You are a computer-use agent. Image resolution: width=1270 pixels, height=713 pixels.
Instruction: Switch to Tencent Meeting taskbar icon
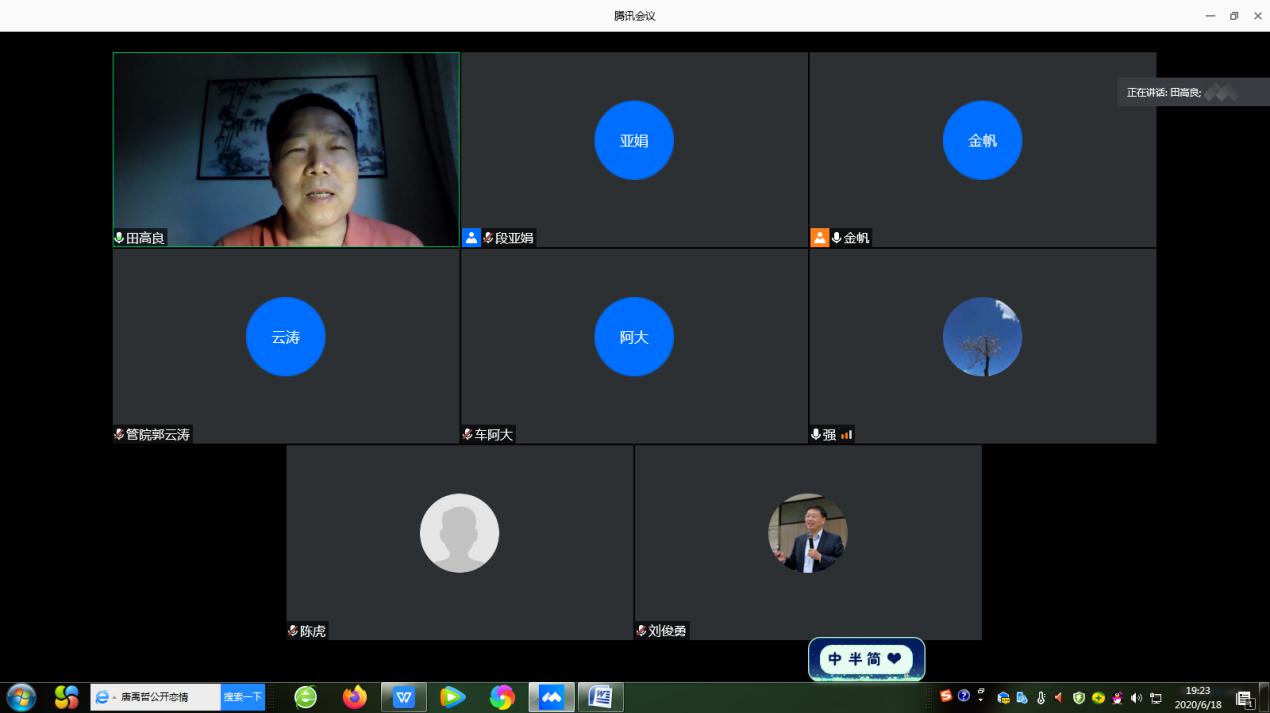(x=551, y=697)
